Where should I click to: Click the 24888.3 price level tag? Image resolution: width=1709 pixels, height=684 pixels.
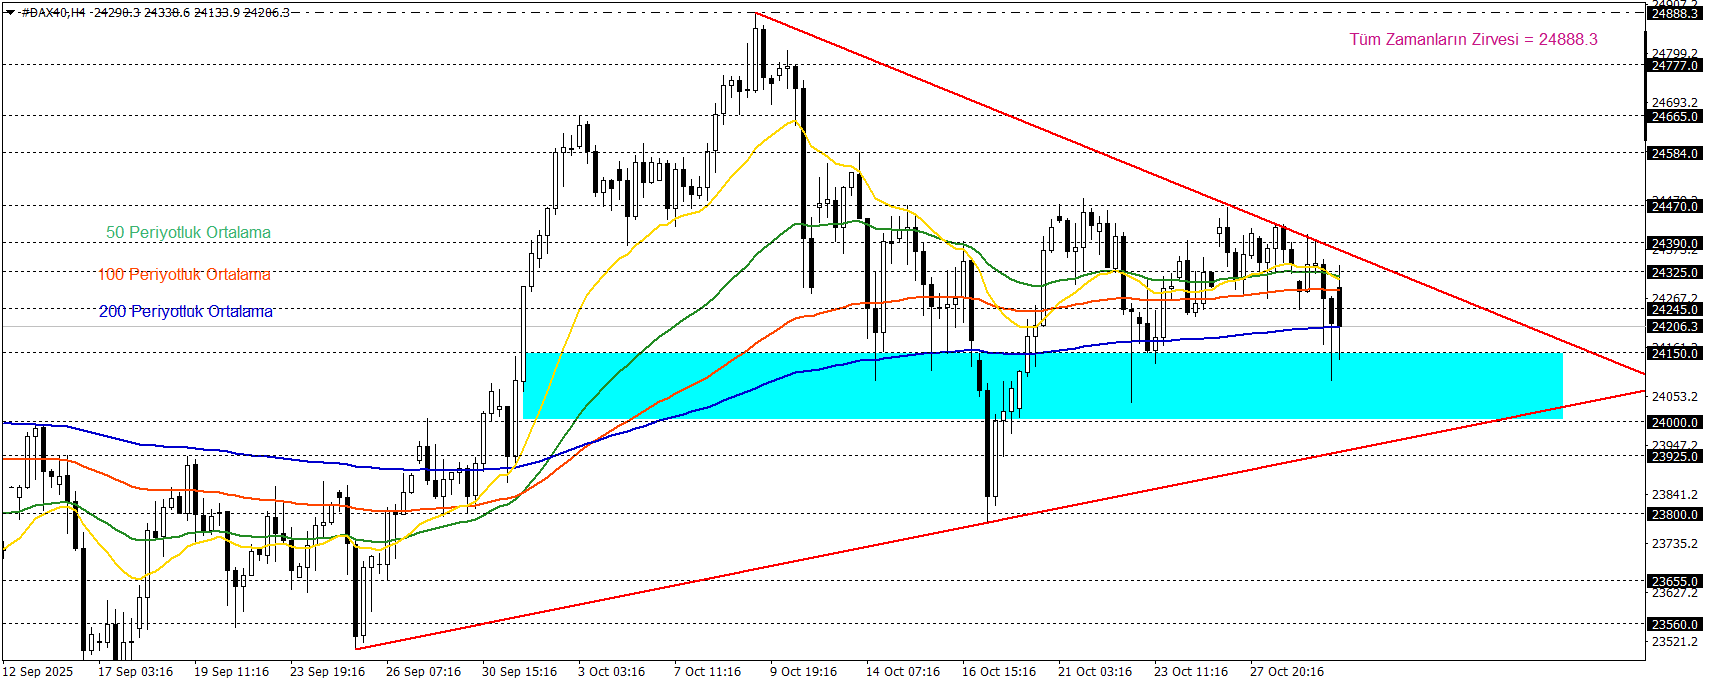click(1674, 13)
